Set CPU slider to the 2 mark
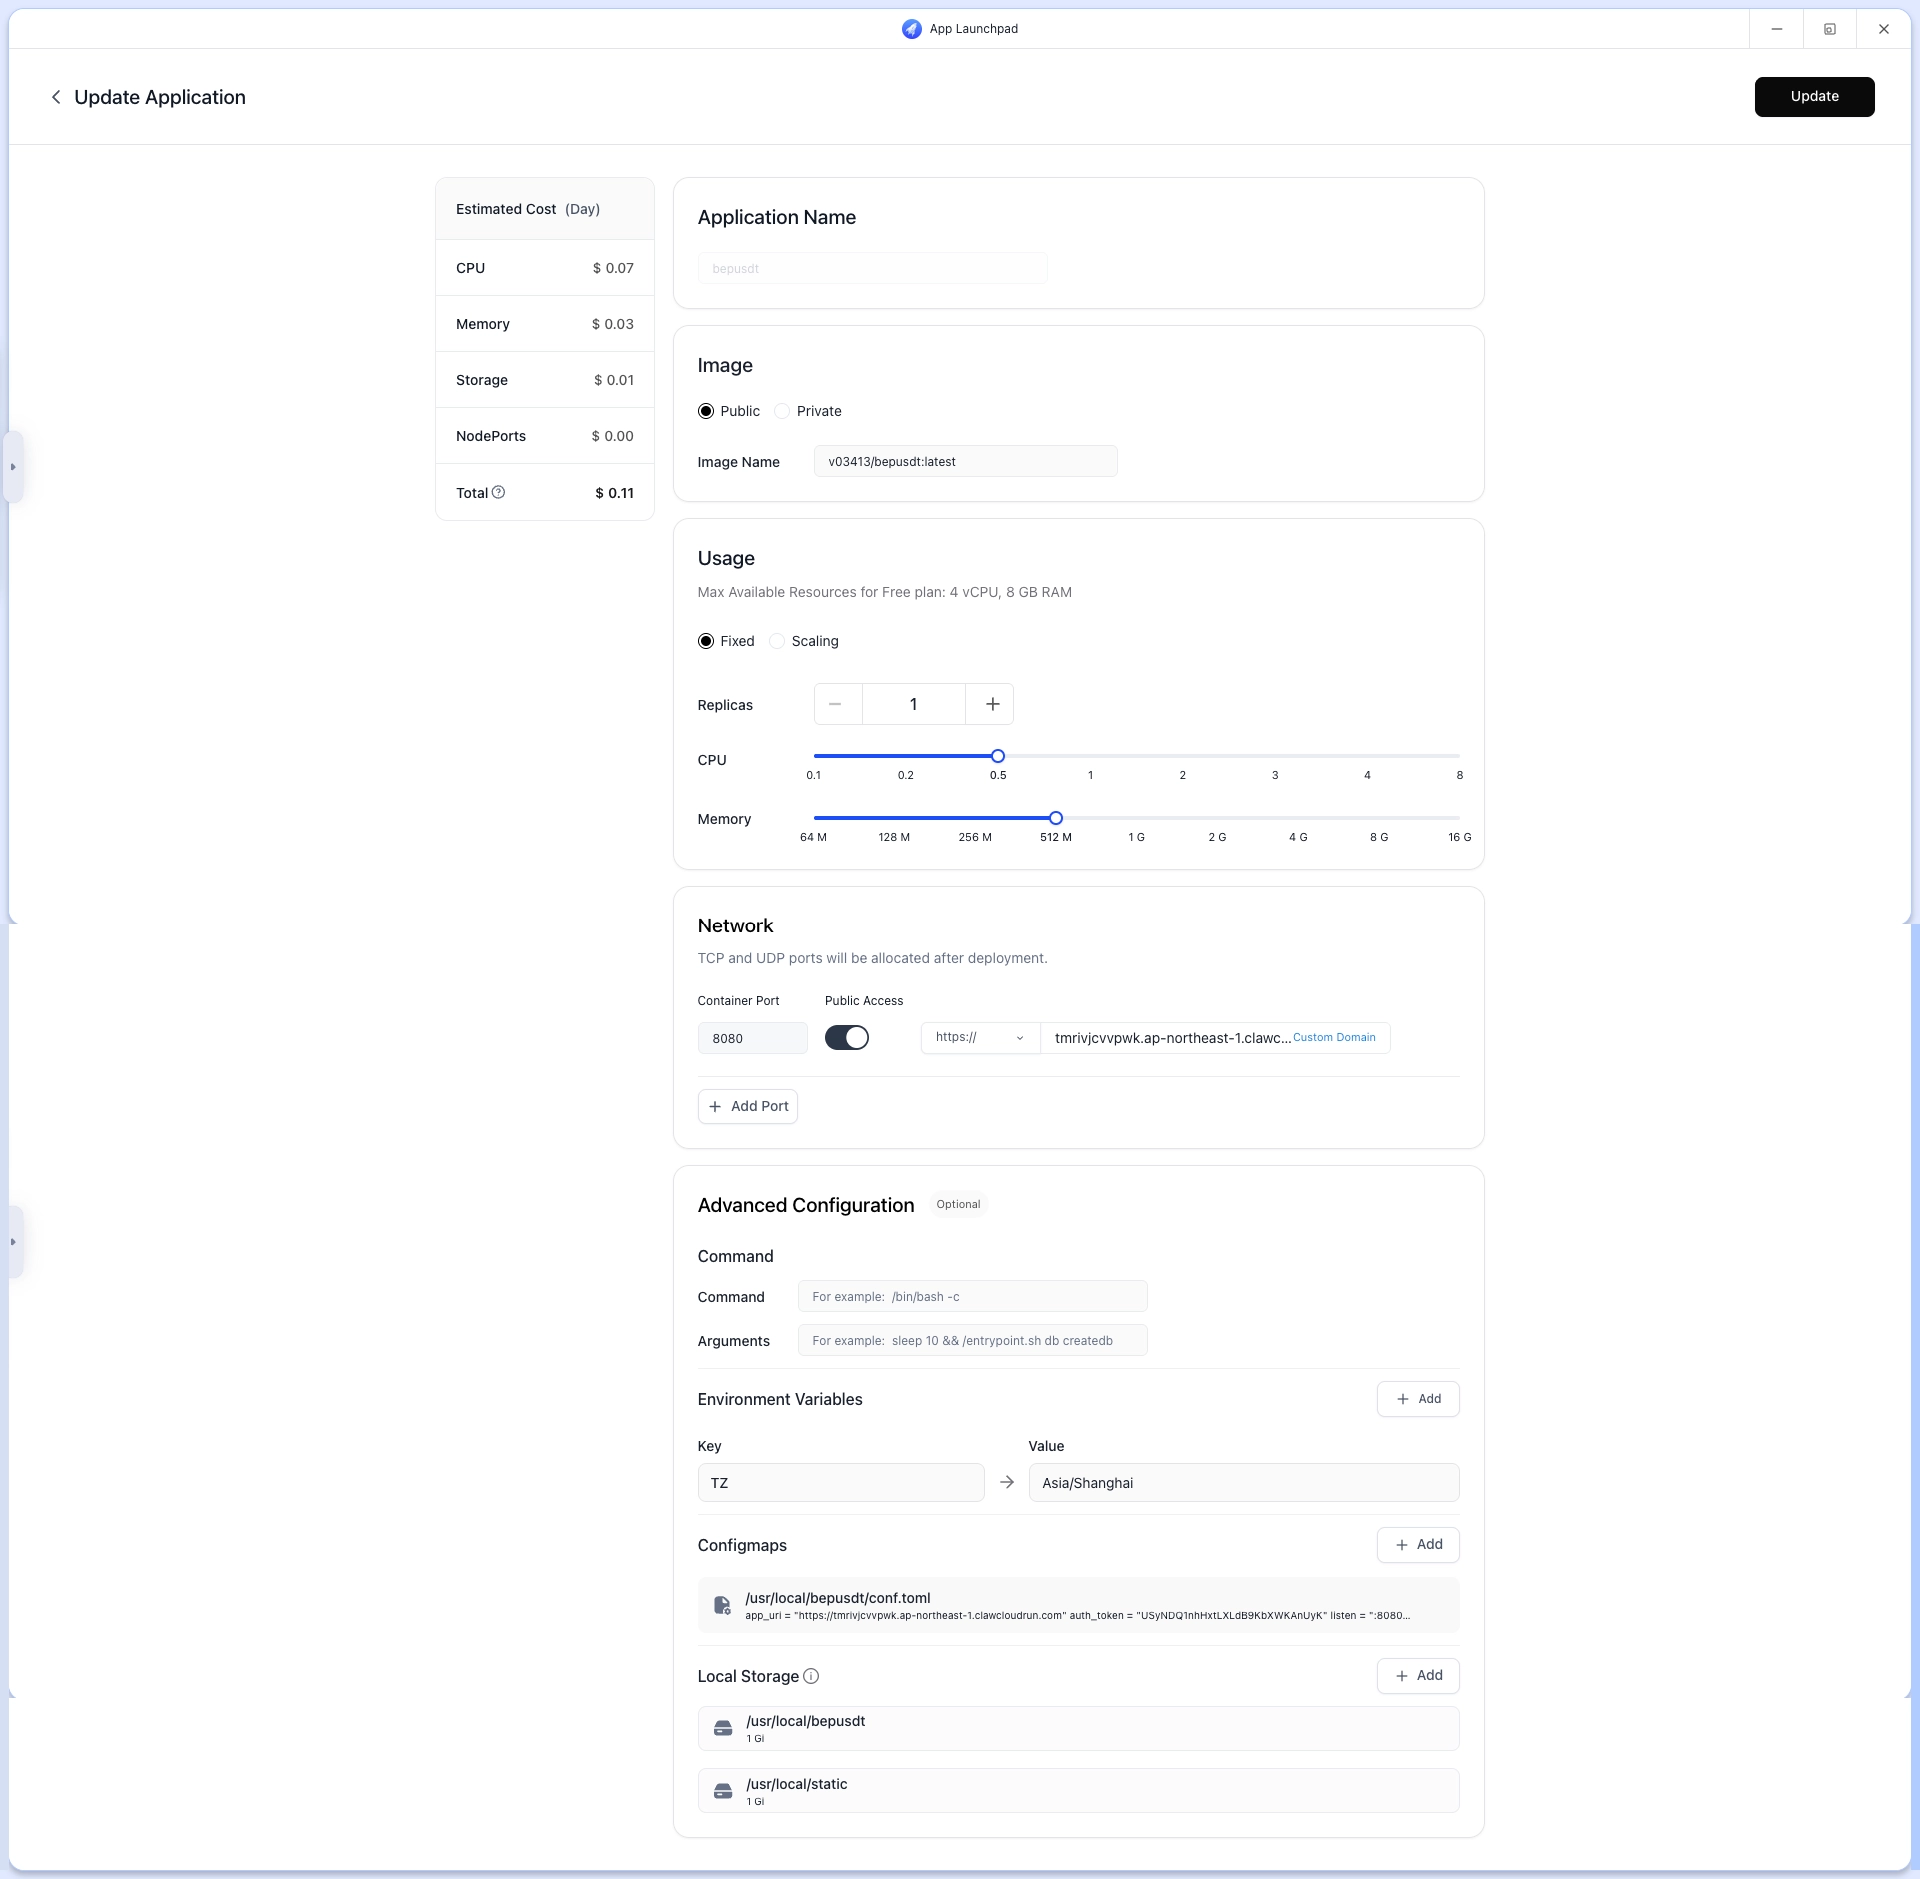The image size is (1920, 1879). [x=1183, y=756]
